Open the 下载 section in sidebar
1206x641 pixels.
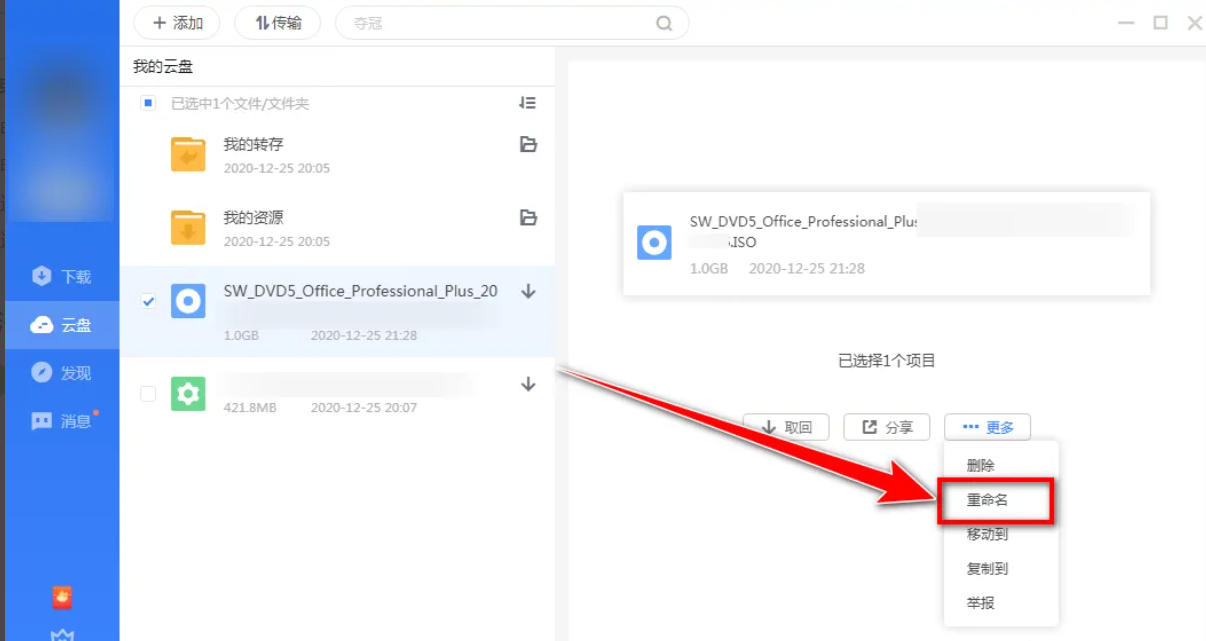click(62, 277)
